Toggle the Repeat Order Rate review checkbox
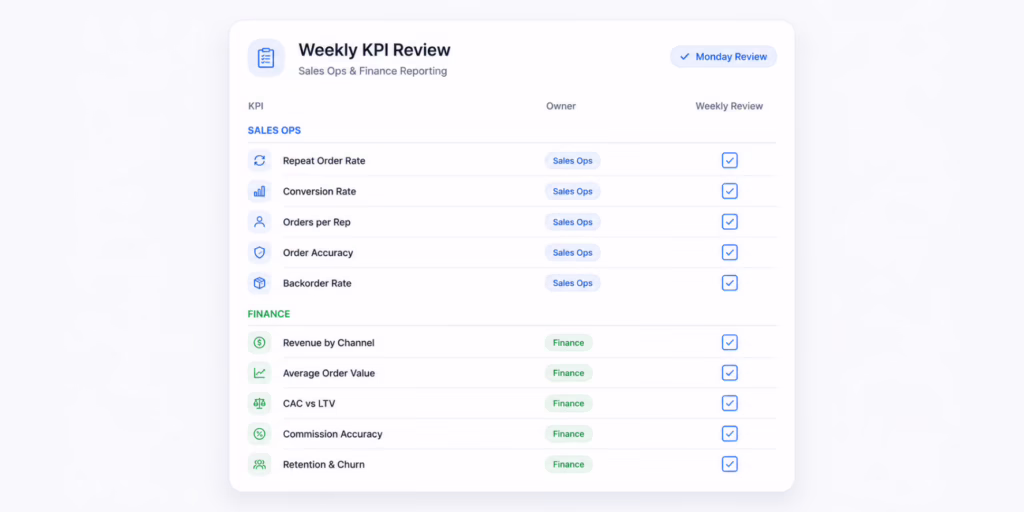Screen dimensions: 1024x512 pos(729,161)
